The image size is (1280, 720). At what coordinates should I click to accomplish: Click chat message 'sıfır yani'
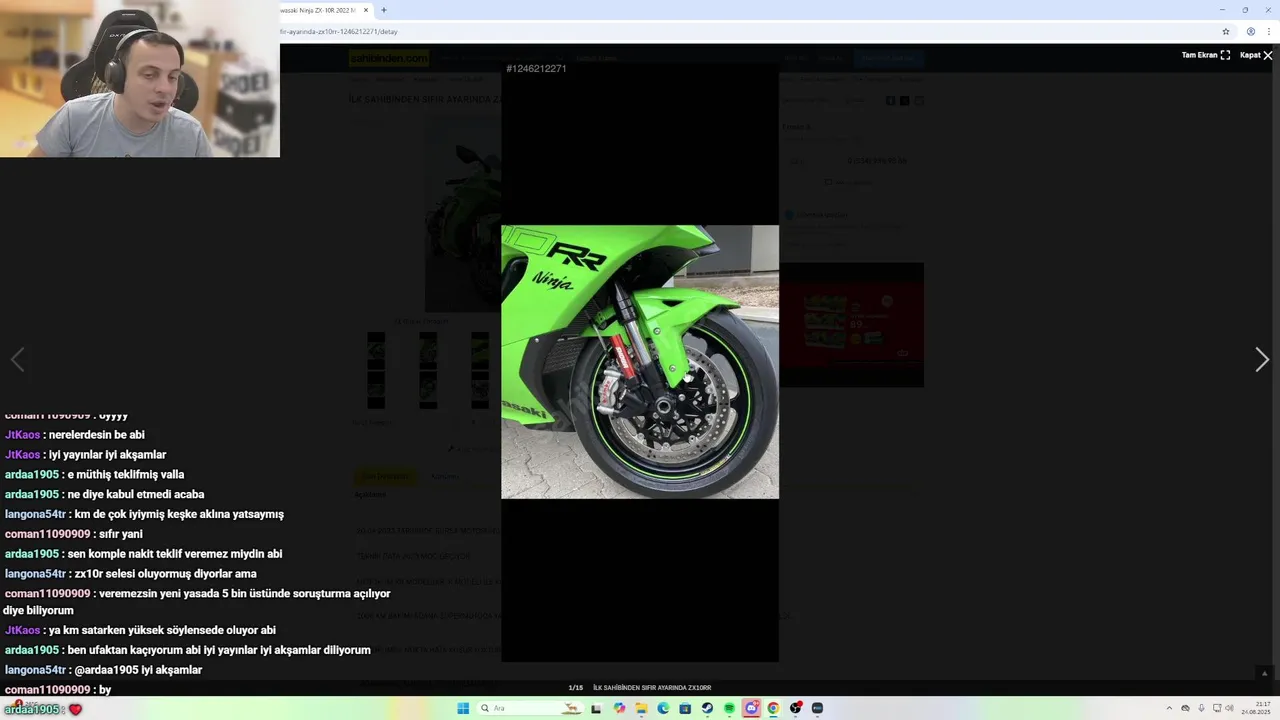(121, 534)
